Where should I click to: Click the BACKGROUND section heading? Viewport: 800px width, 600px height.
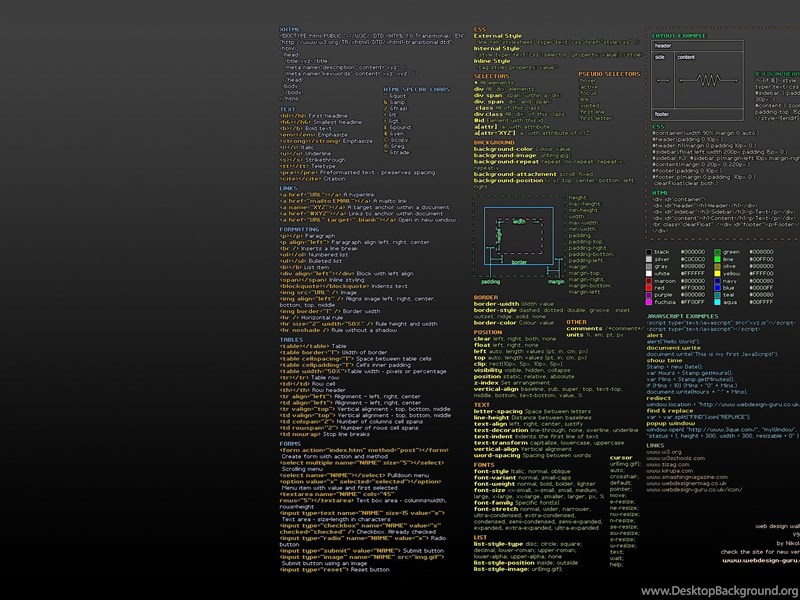click(494, 143)
